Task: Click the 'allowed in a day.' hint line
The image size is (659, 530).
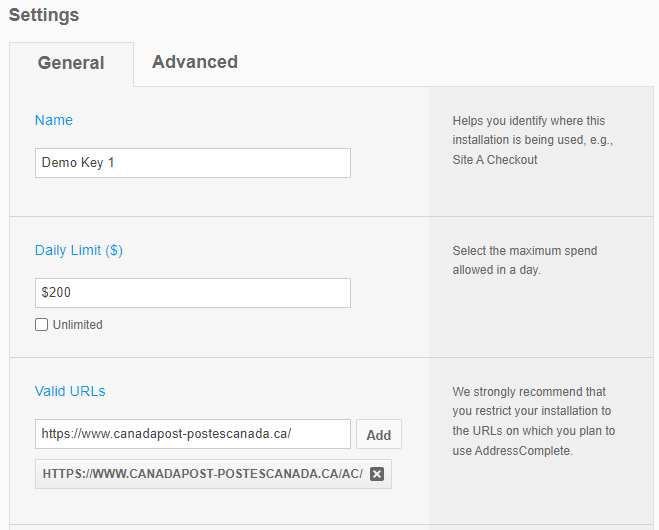Action: tap(496, 270)
